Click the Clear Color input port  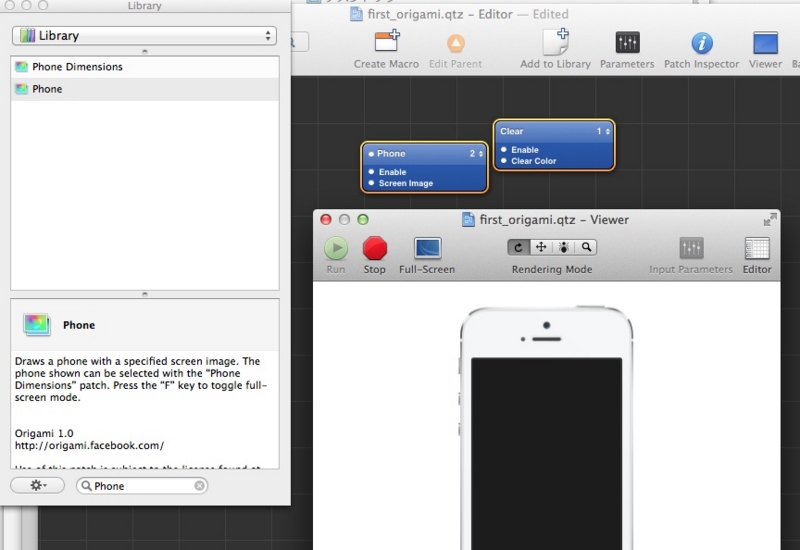tap(504, 161)
